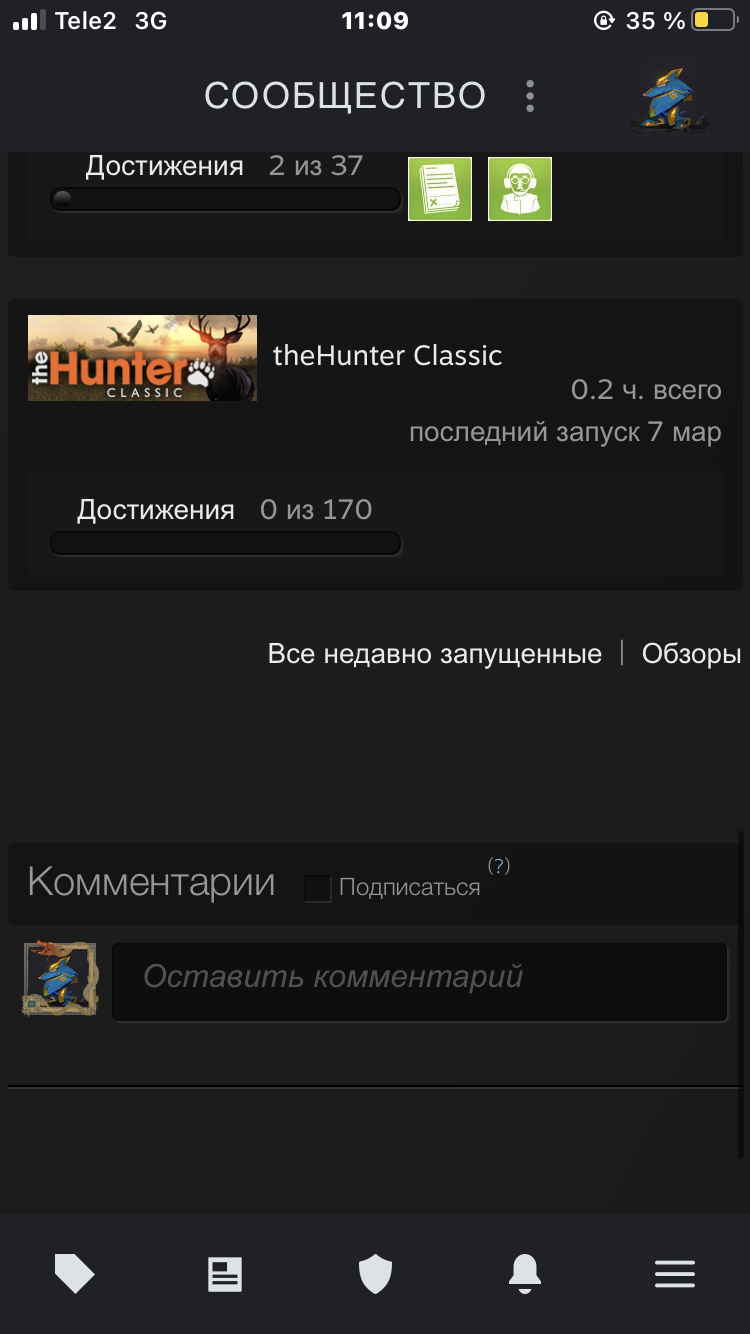Tap the profile avatar in top bar
Viewport: 750px width, 1334px height.
tap(669, 99)
